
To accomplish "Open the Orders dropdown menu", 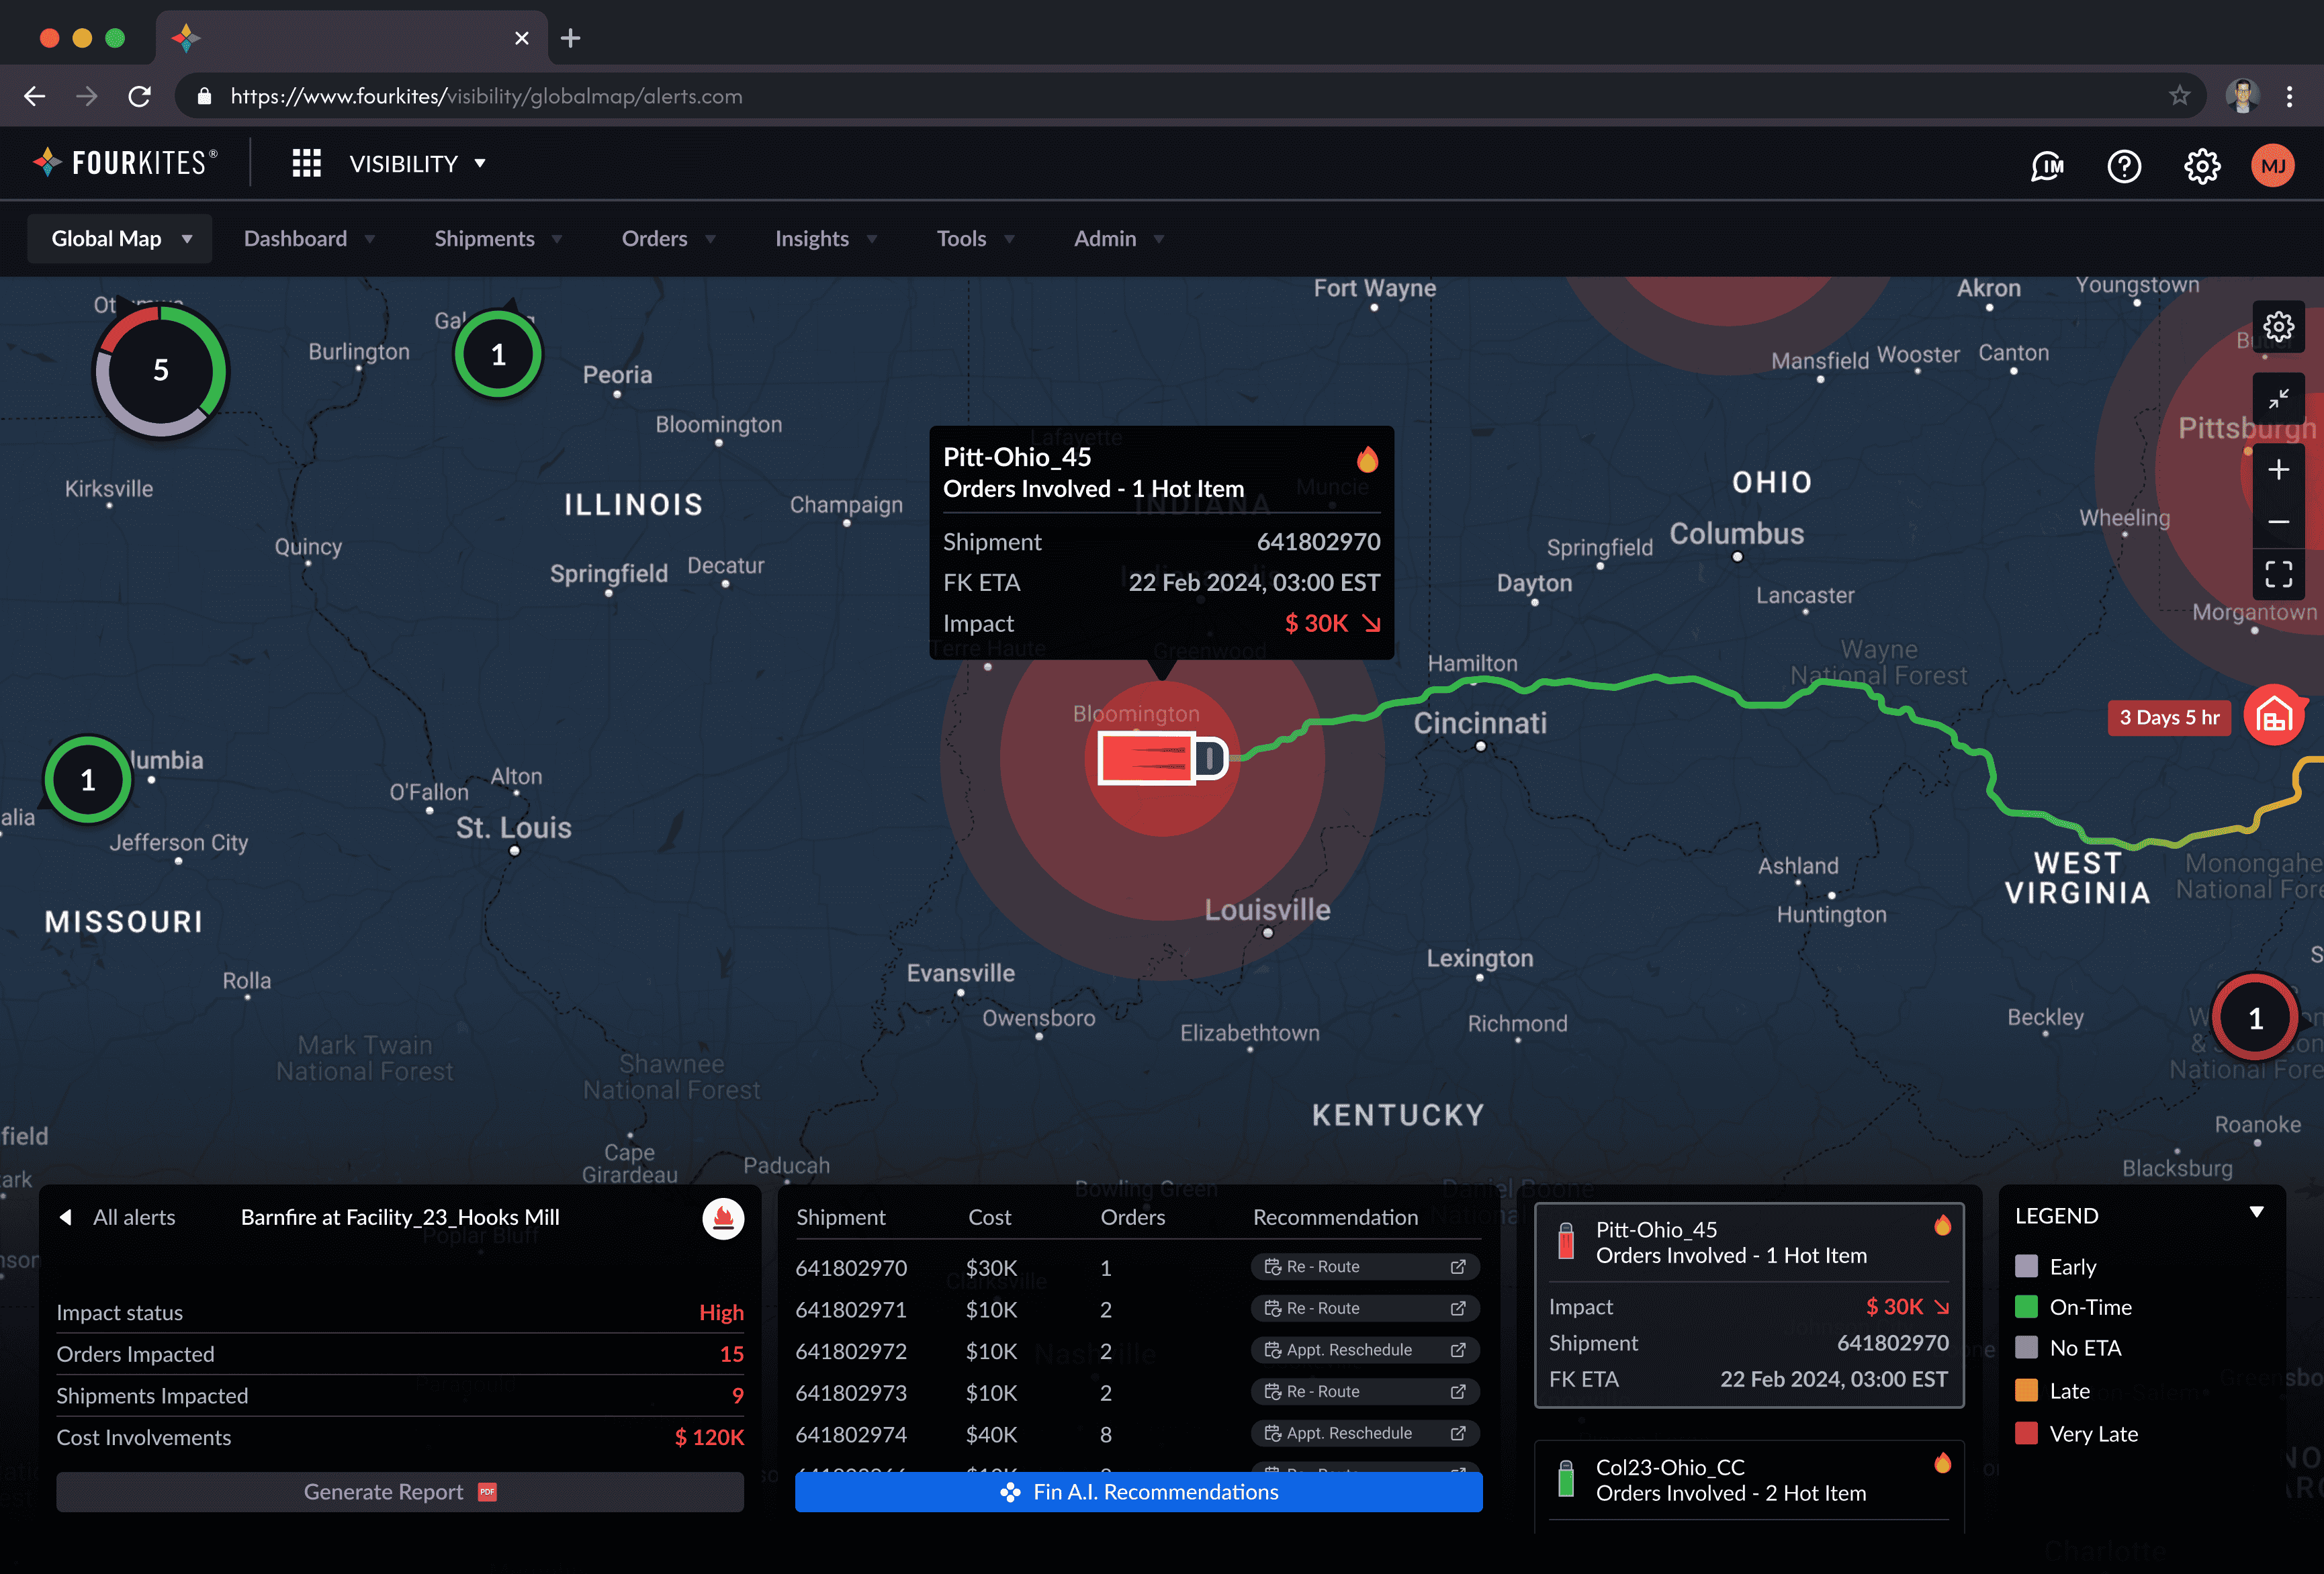I will point(668,239).
